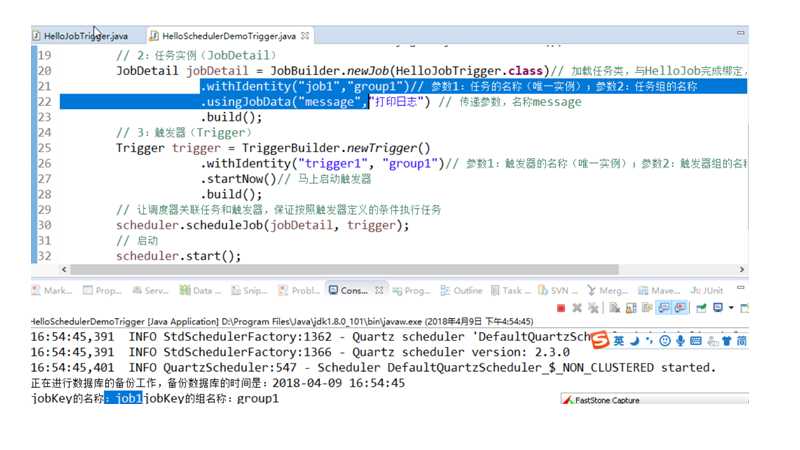Screen dimensions: 800x450
Task: Click the console timestamp "2018-04-09 16:54:45"
Action: point(338,383)
